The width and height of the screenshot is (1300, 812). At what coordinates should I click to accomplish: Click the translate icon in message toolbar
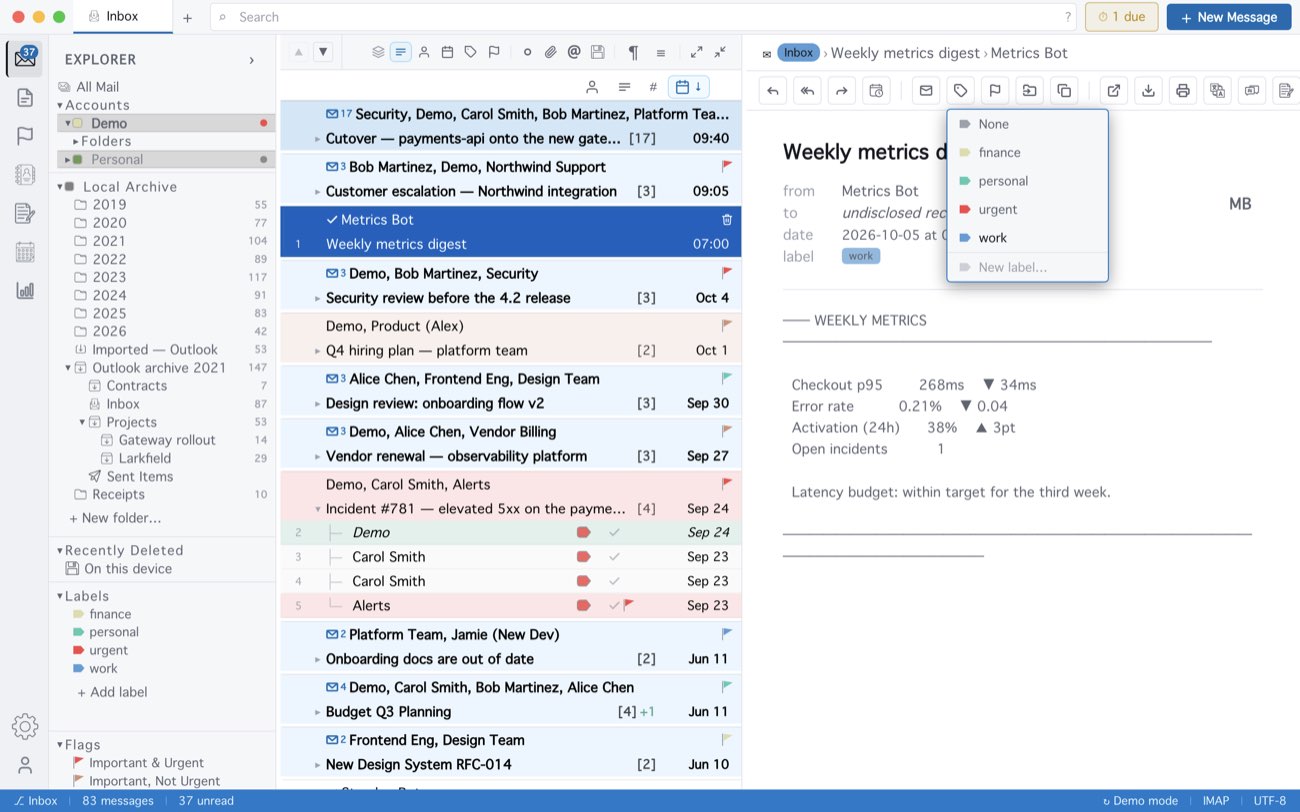[1217, 91]
